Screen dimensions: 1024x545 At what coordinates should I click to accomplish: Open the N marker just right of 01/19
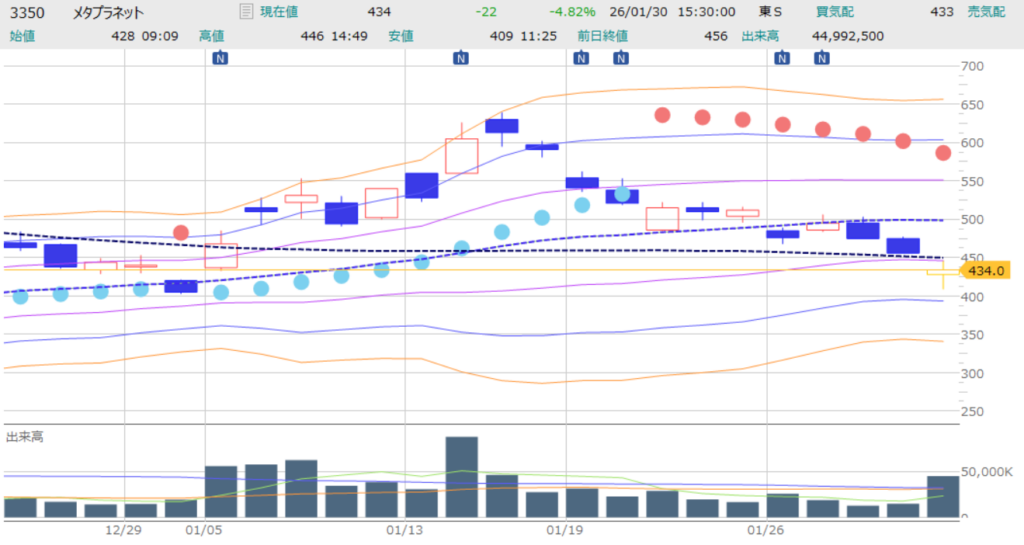[x=621, y=58]
